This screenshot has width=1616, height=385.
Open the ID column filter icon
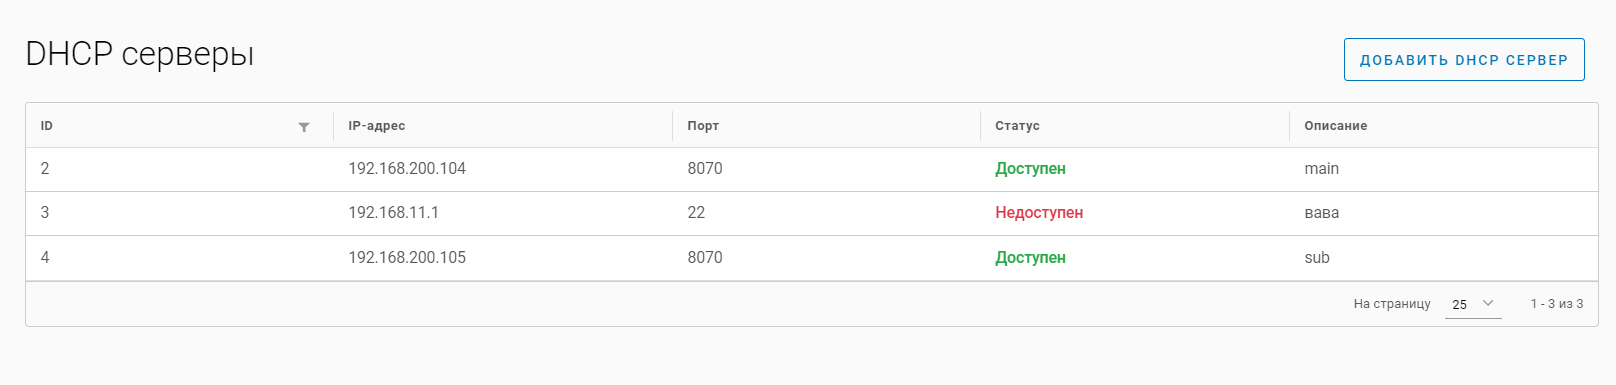pyautogui.click(x=304, y=127)
